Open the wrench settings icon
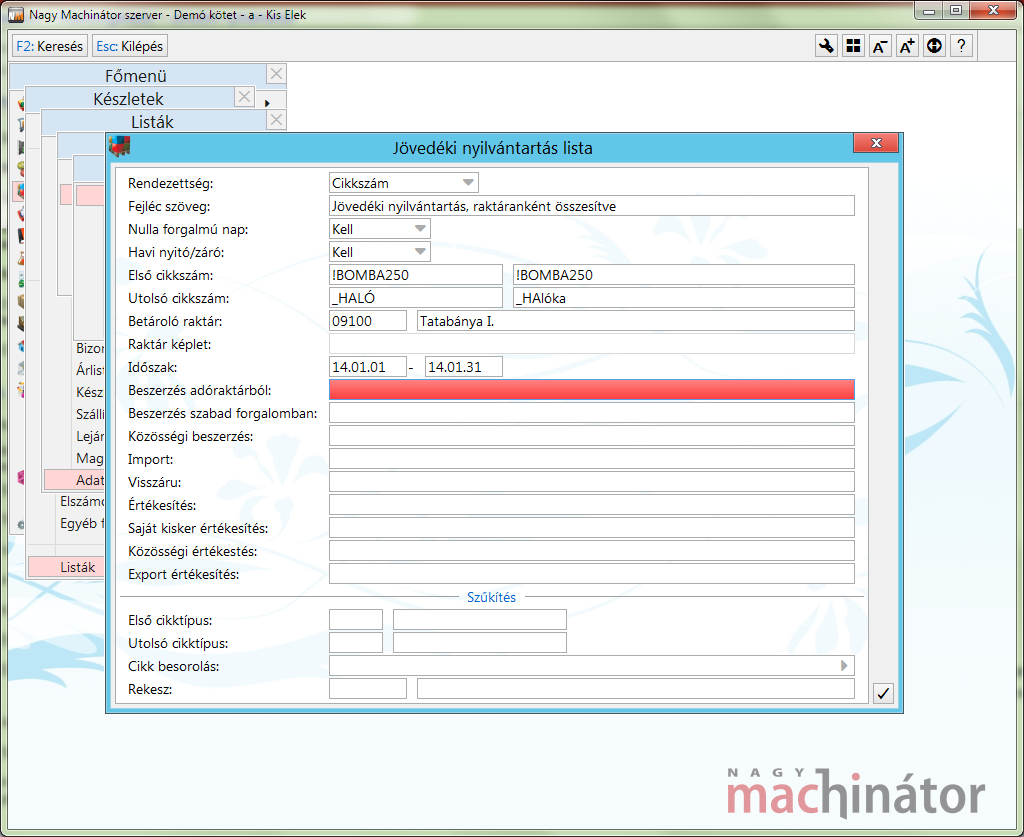Screen dimensions: 1024x837 point(826,46)
